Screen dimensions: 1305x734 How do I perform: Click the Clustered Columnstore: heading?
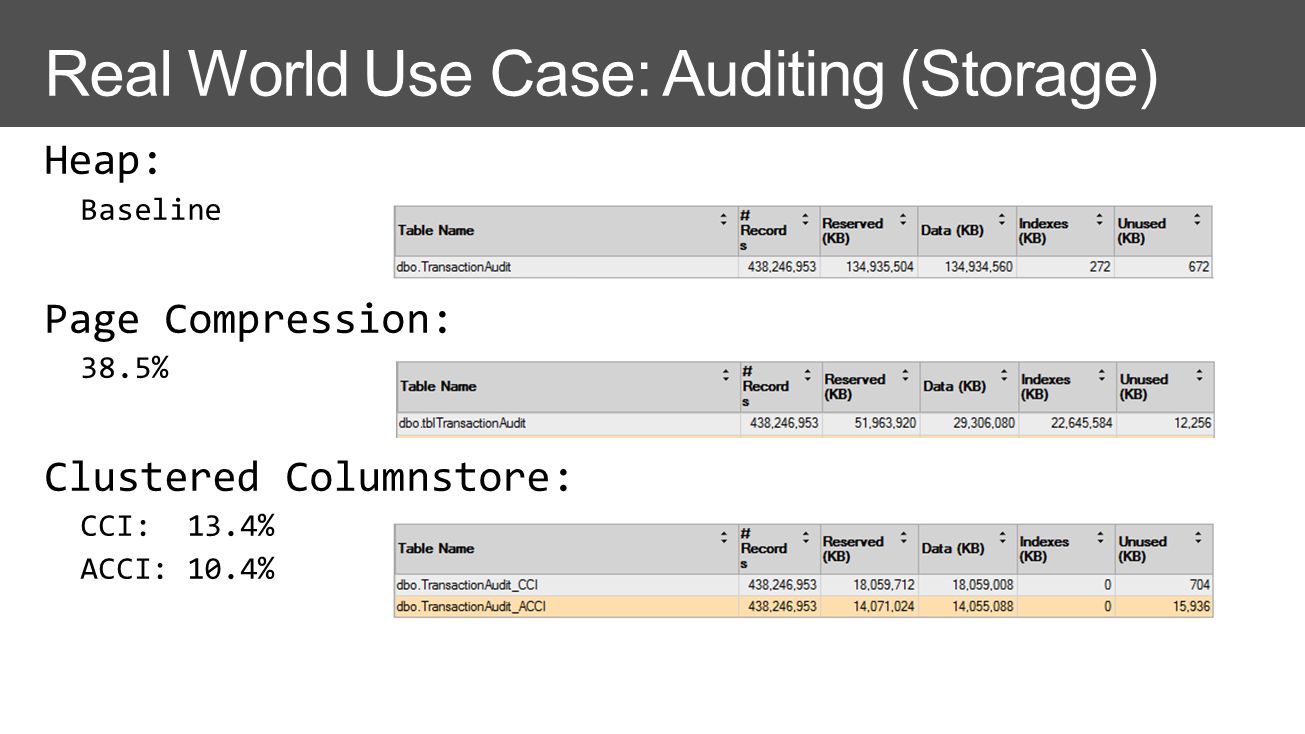pos(308,477)
